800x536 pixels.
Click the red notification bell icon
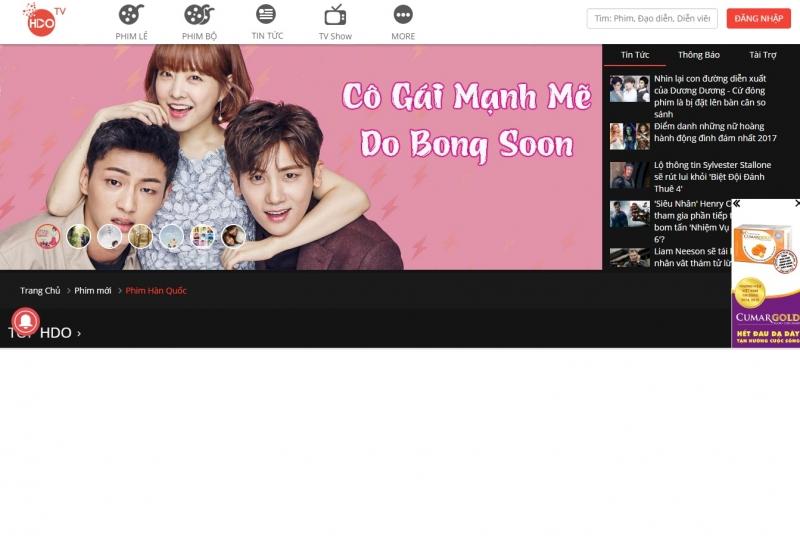pos(25,321)
